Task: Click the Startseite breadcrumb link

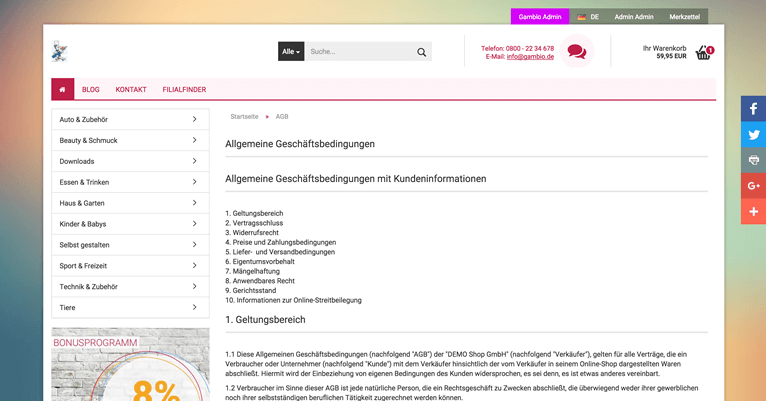Action: [x=244, y=117]
